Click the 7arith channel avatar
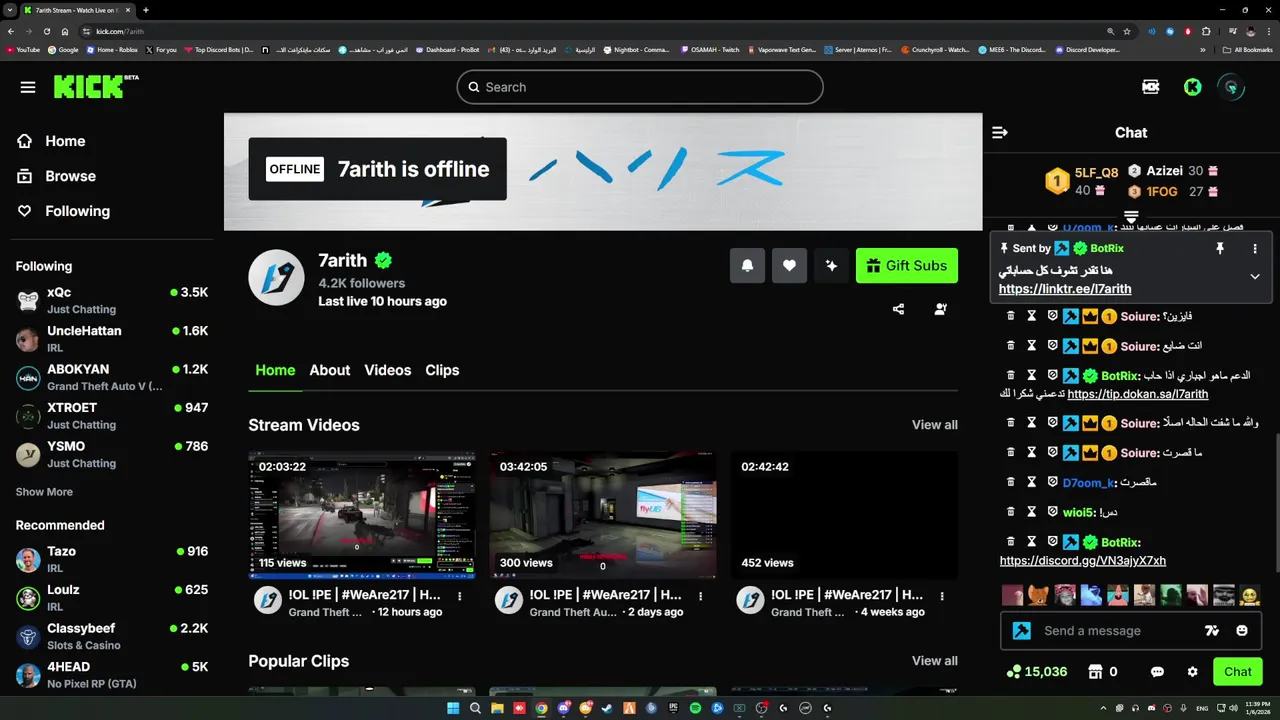1280x720 pixels. [276, 277]
